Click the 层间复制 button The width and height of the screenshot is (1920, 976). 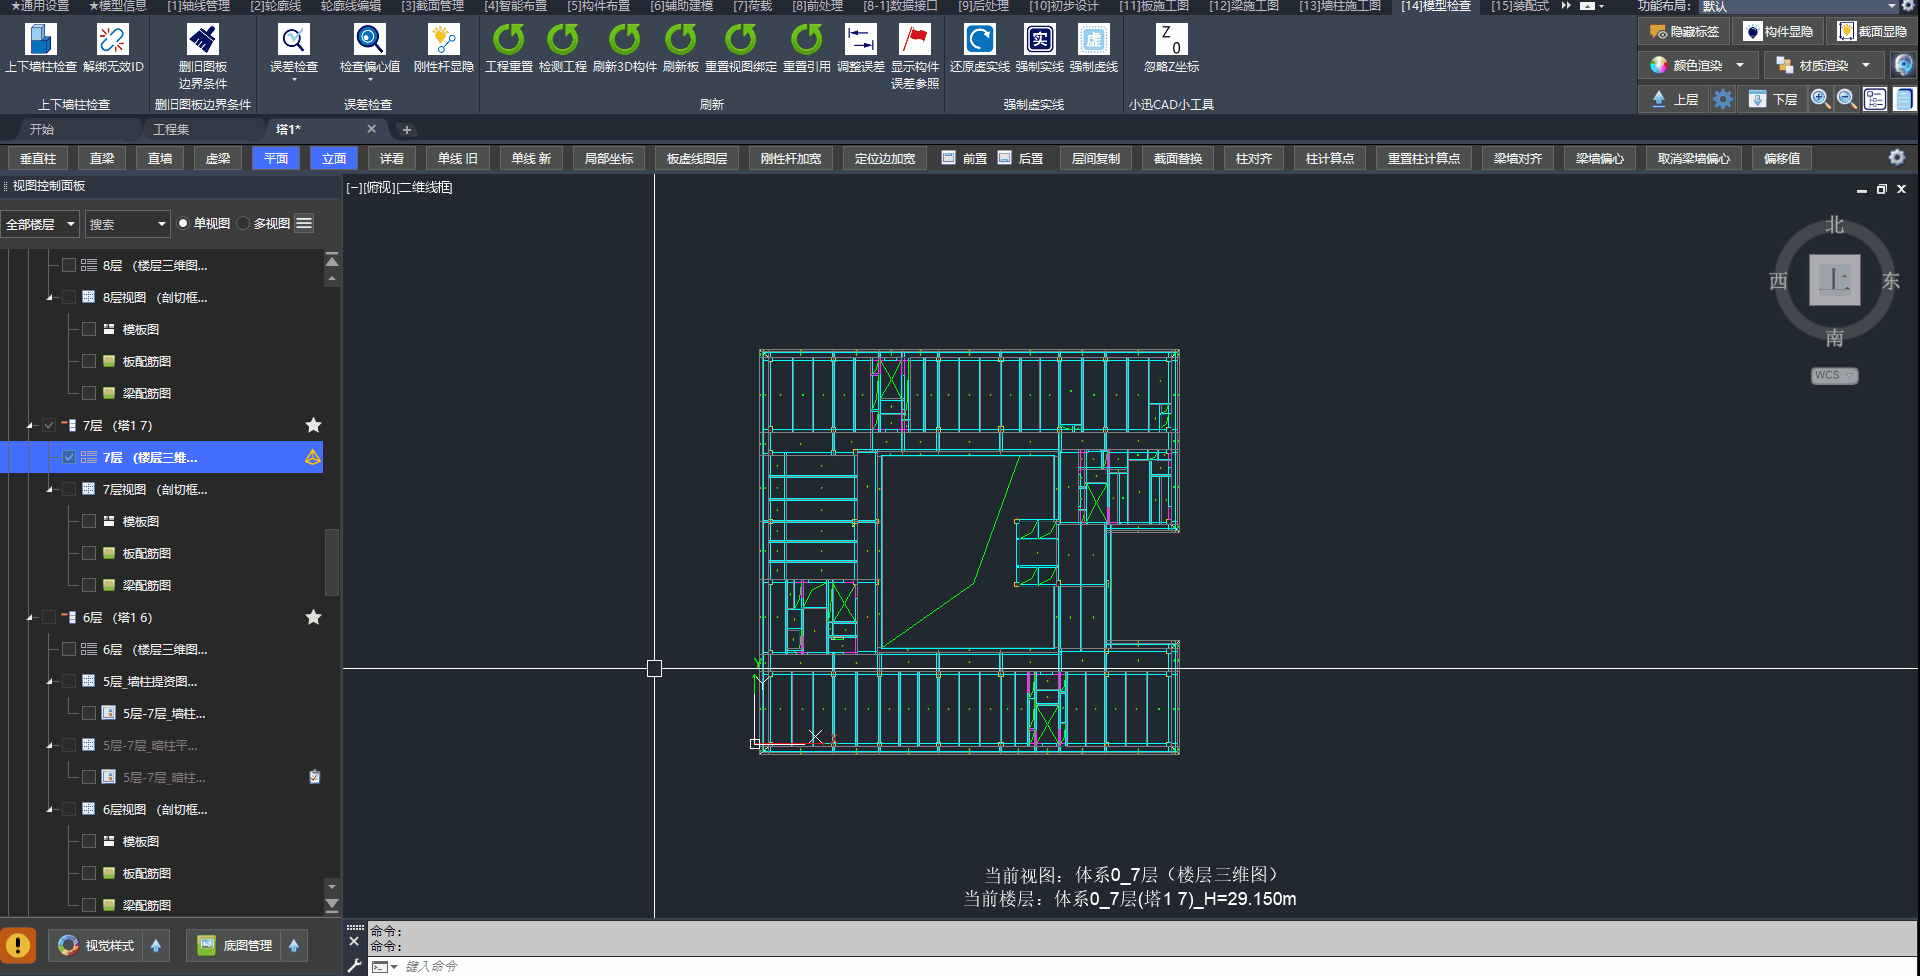coord(1095,159)
